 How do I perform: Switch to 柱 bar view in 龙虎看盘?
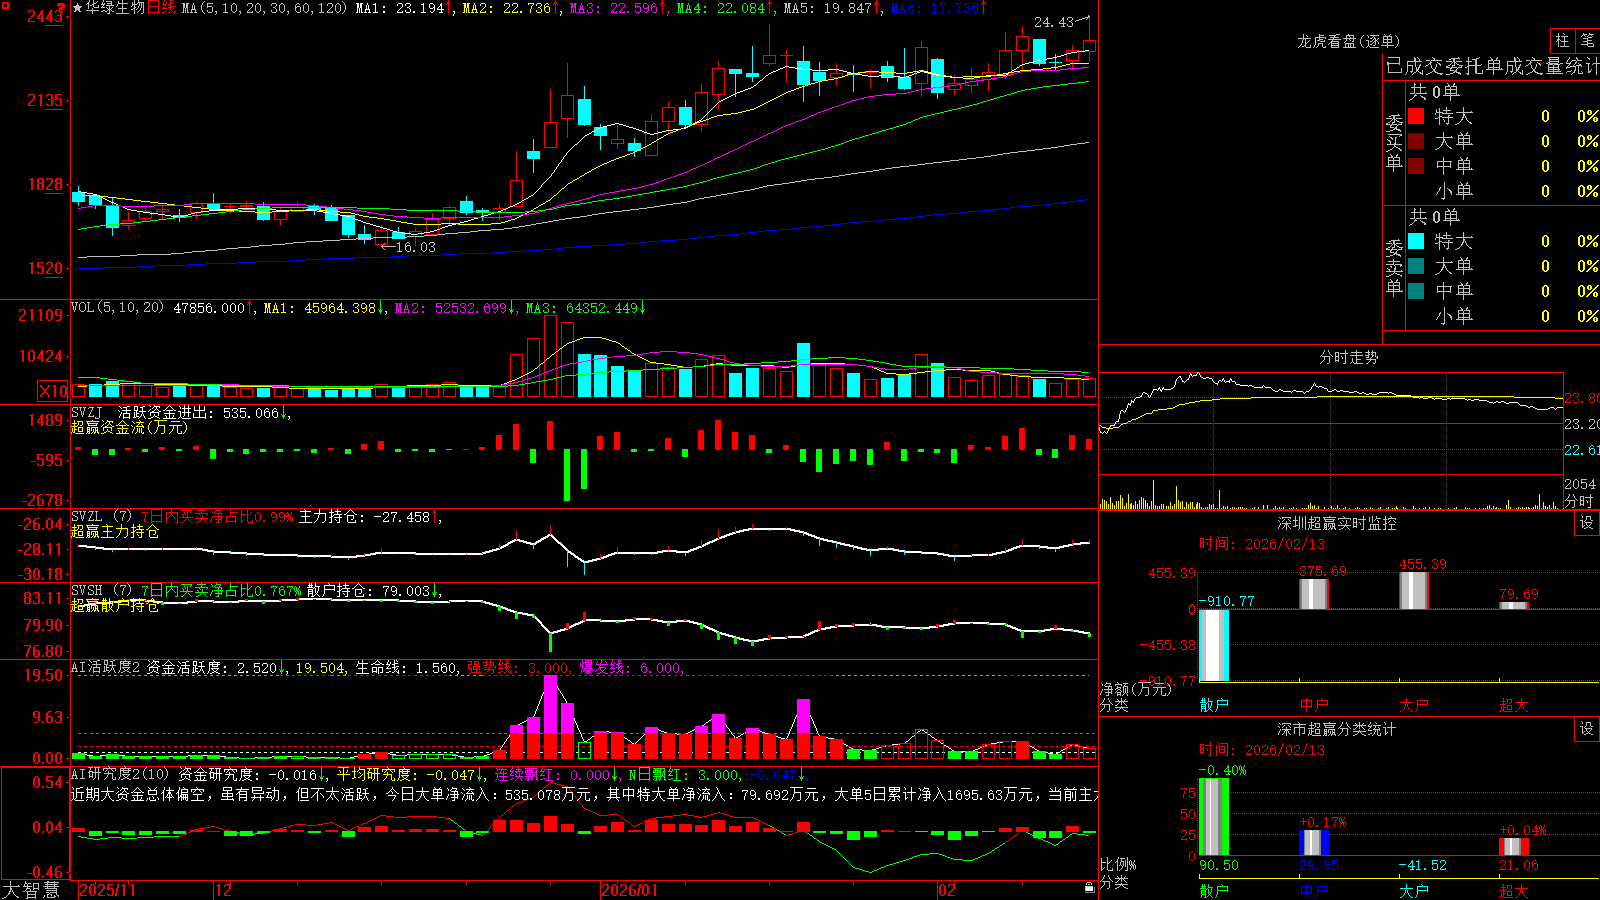(x=1562, y=40)
